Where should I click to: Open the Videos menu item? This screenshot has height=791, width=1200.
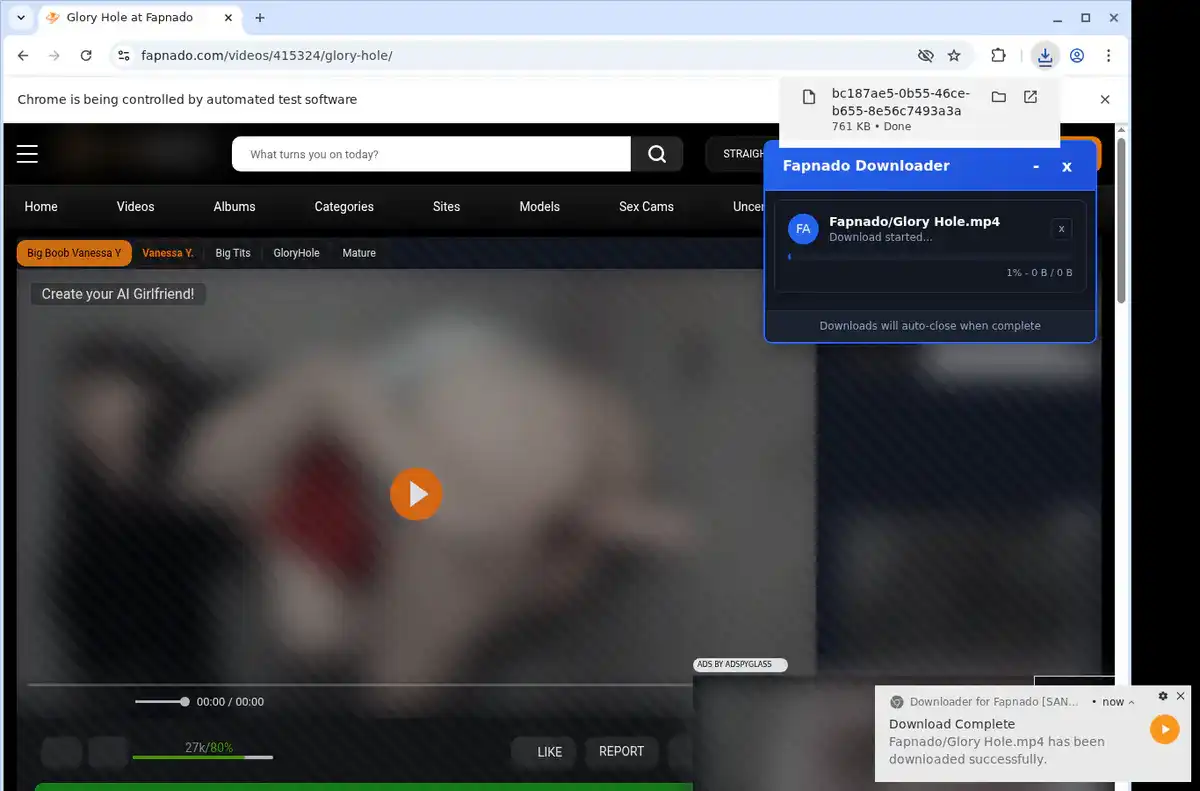coord(135,206)
